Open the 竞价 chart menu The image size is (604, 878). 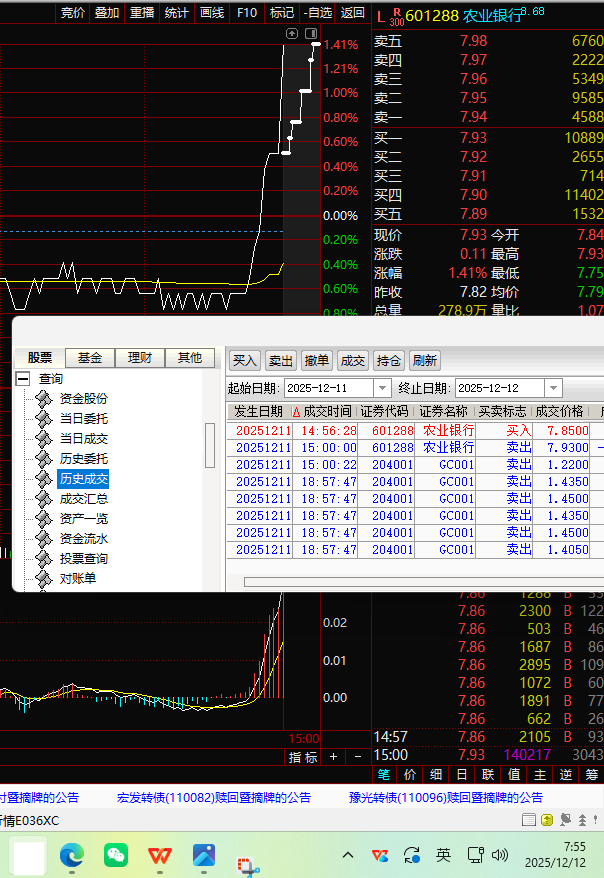[72, 12]
